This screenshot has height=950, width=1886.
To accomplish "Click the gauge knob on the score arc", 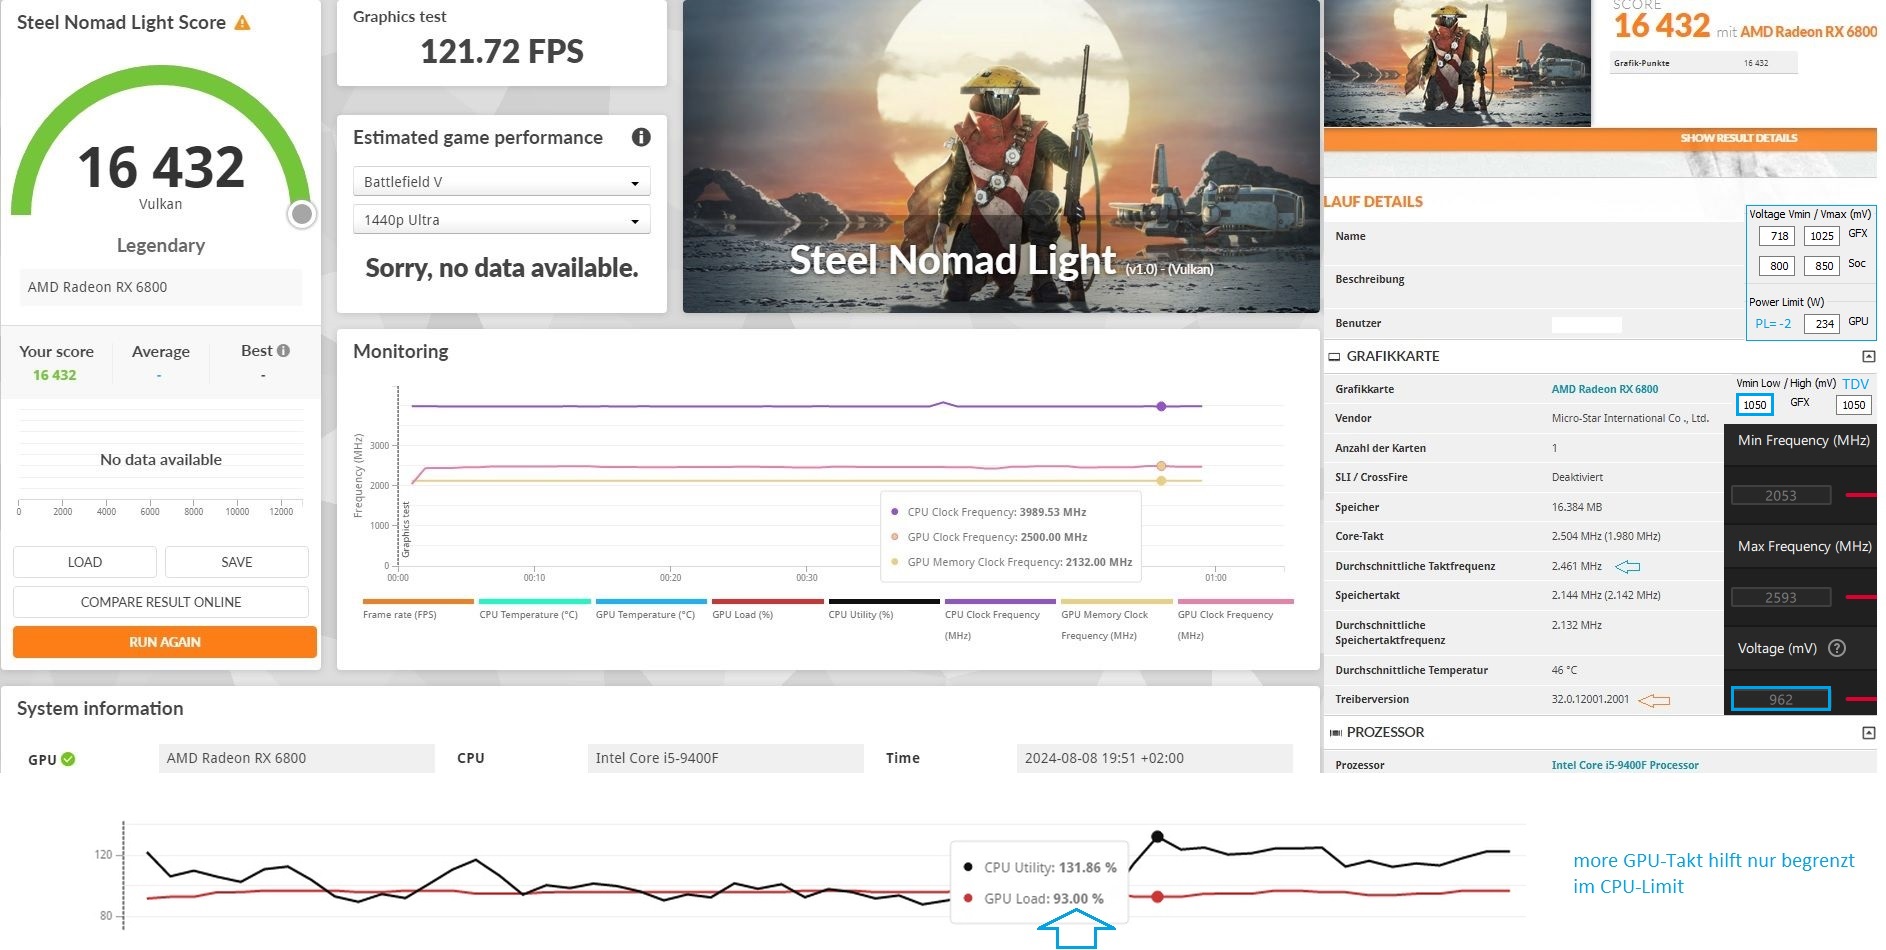I will 302,214.
